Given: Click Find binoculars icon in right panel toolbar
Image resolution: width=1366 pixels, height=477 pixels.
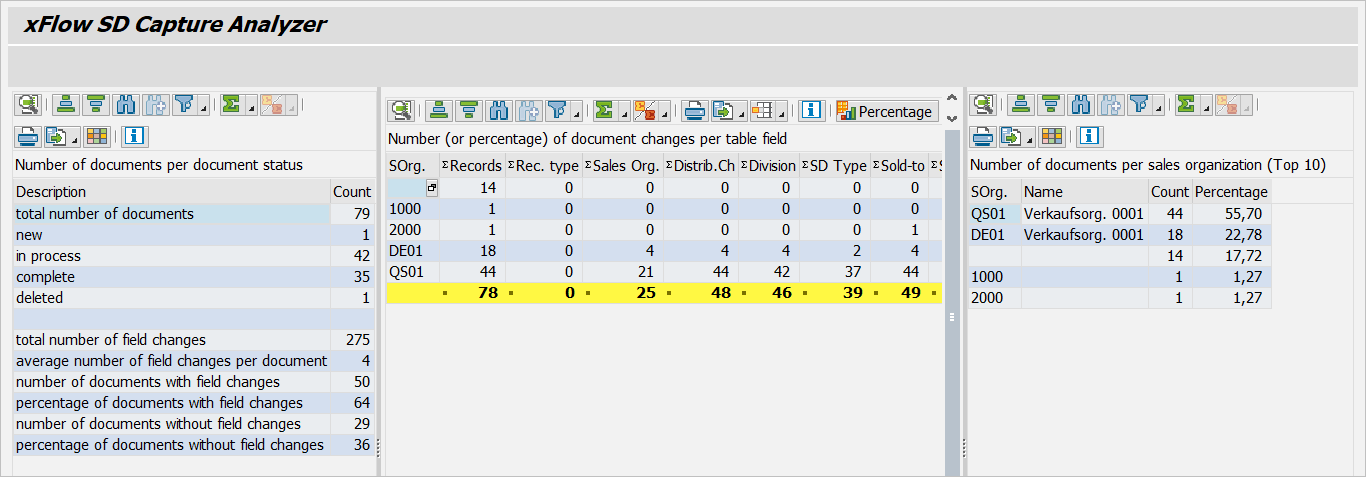Looking at the screenshot, I should coord(1080,104).
